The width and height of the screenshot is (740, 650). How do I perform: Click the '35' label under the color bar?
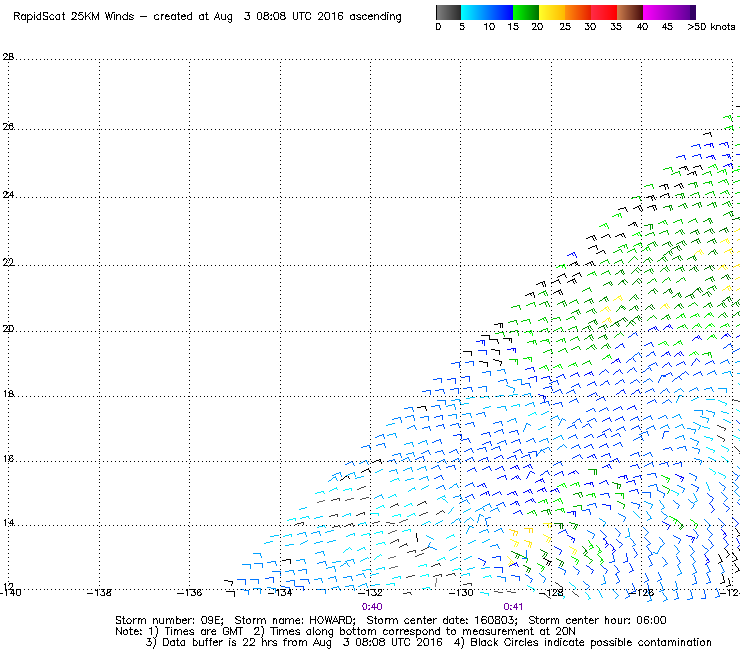pos(616,26)
